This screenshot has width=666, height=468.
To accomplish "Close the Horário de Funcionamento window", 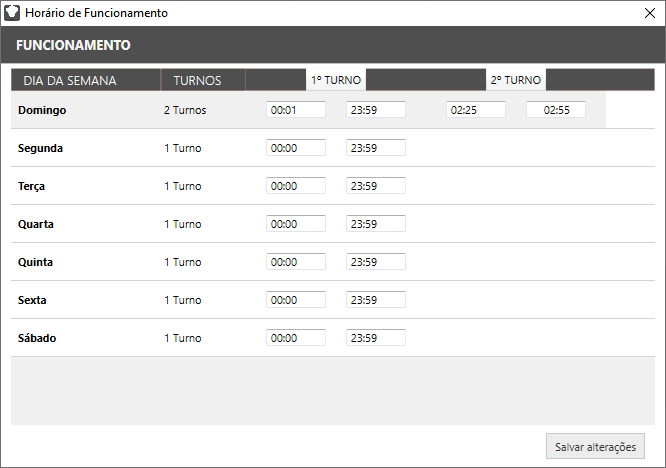I will [649, 13].
